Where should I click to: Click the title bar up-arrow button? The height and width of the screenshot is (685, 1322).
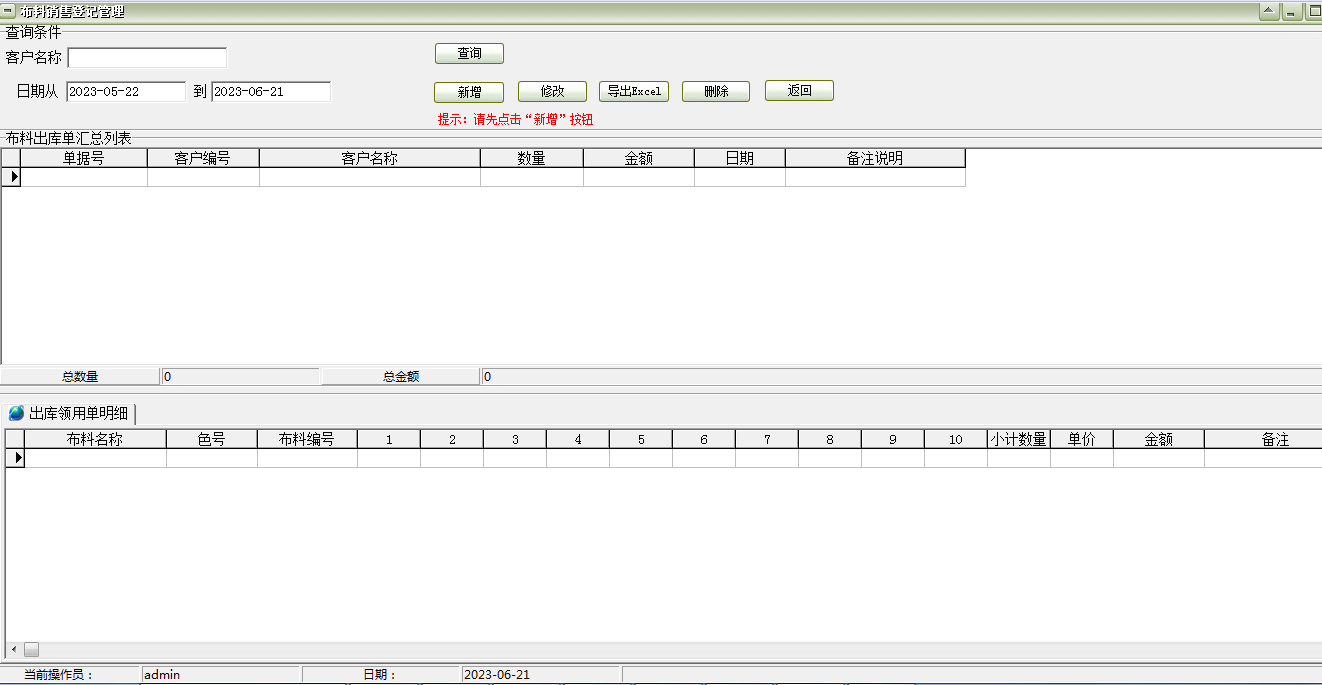click(x=1269, y=11)
